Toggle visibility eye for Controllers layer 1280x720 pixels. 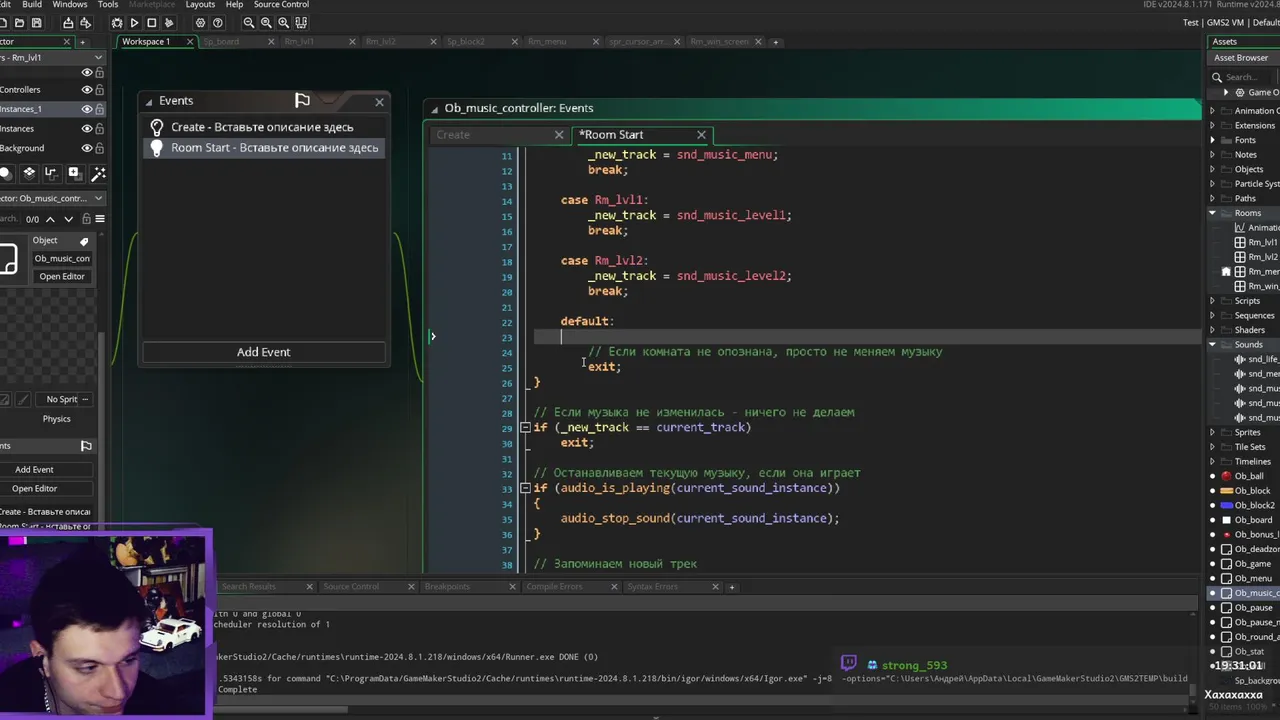[x=87, y=89]
